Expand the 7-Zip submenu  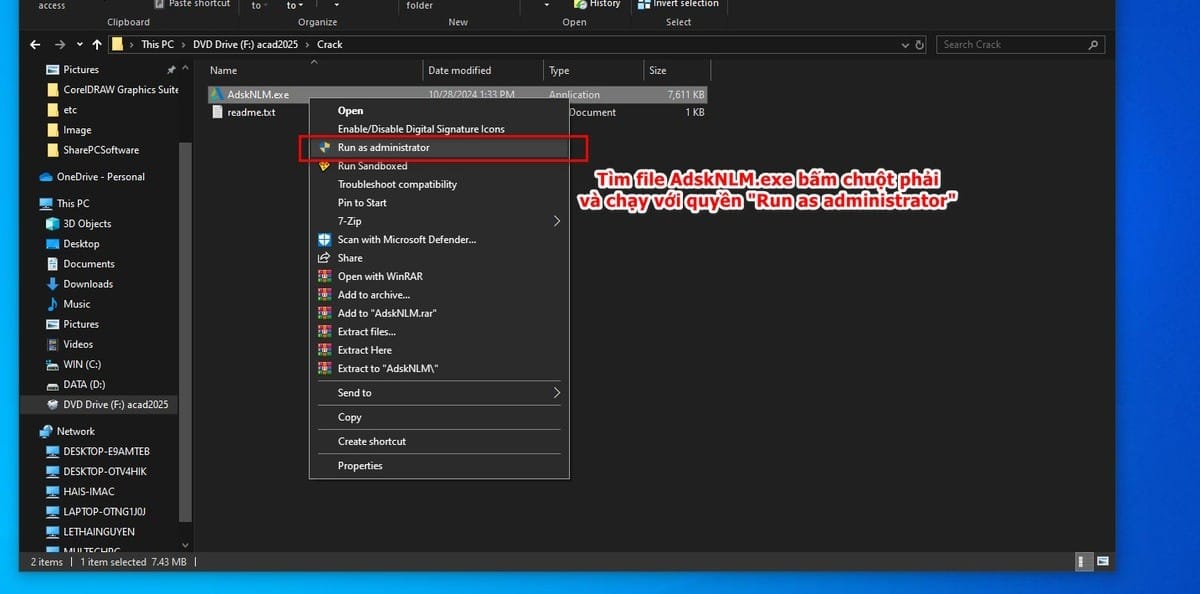[x=351, y=221]
